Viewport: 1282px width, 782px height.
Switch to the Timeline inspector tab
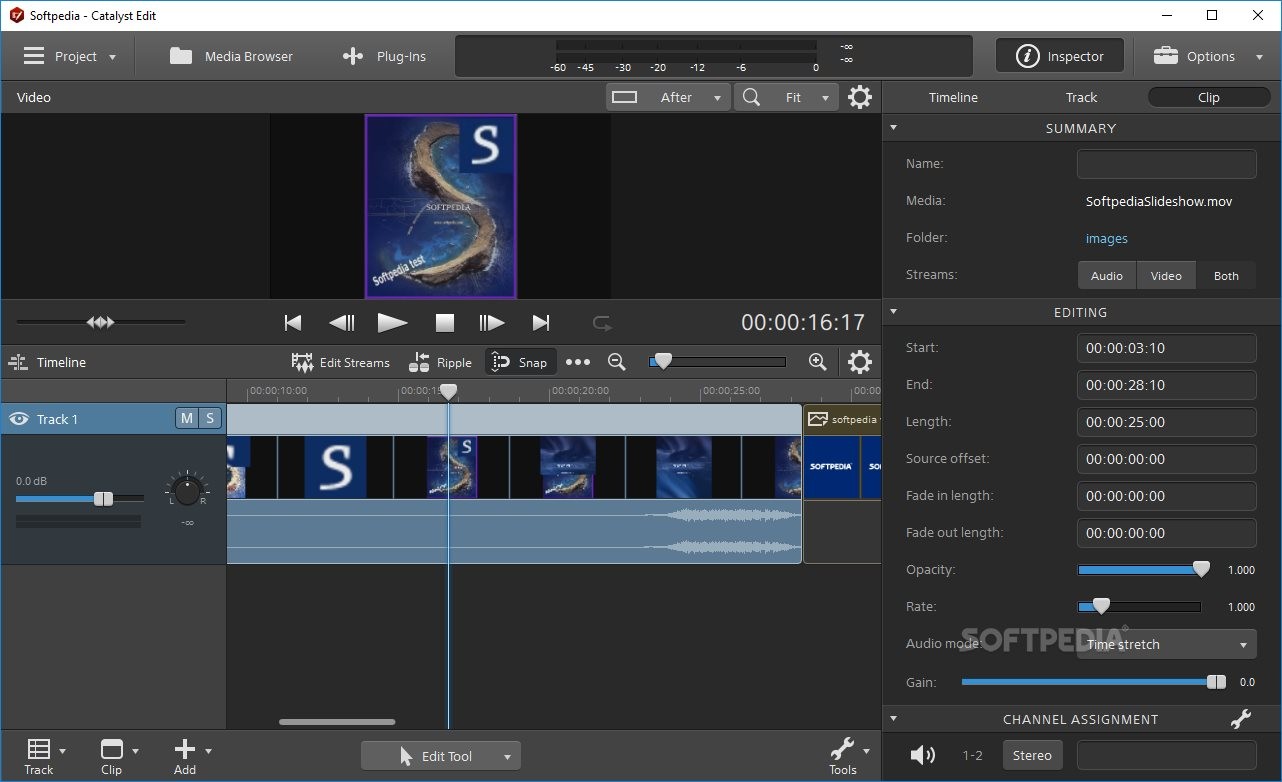953,97
